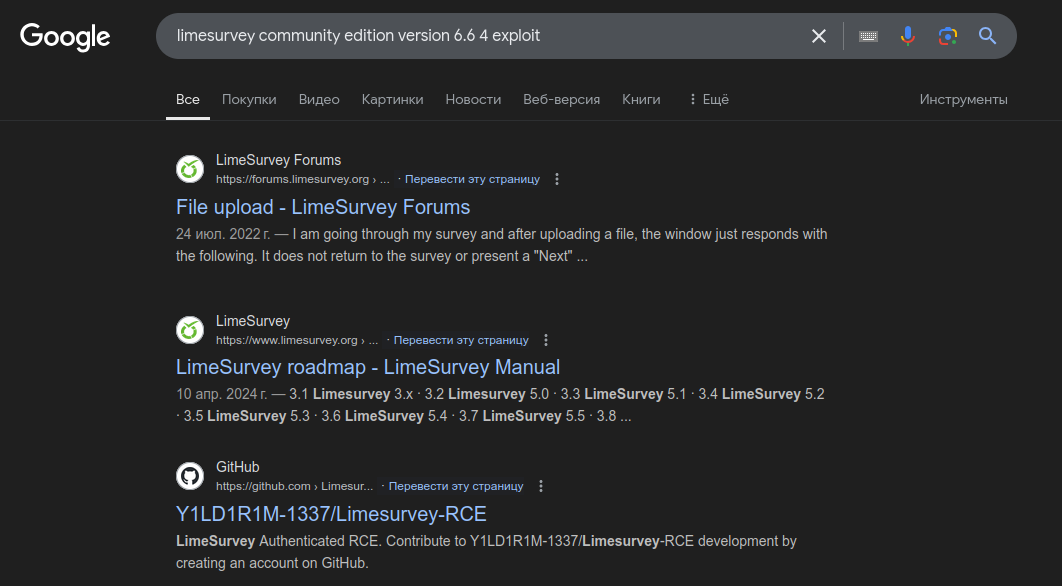
Task: Submit search with the magnifying glass icon
Action: pos(987,36)
